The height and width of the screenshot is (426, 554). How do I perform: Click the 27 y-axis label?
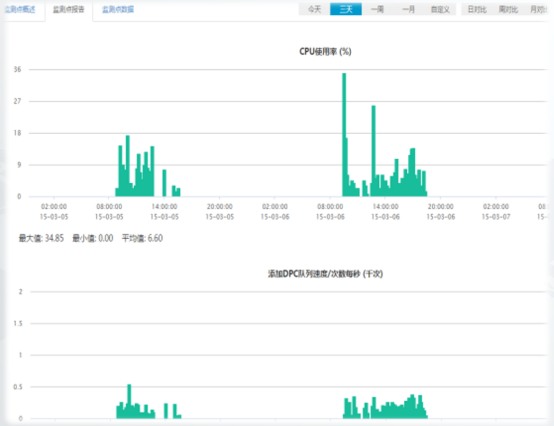[18, 101]
